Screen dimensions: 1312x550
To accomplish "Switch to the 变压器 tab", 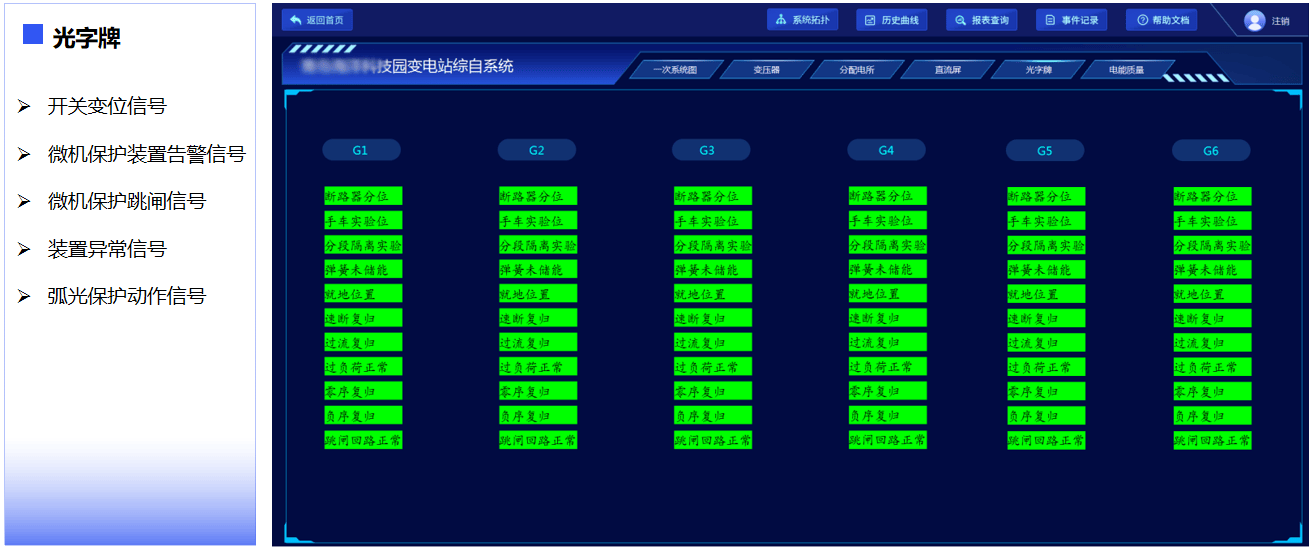I will pyautogui.click(x=766, y=70).
